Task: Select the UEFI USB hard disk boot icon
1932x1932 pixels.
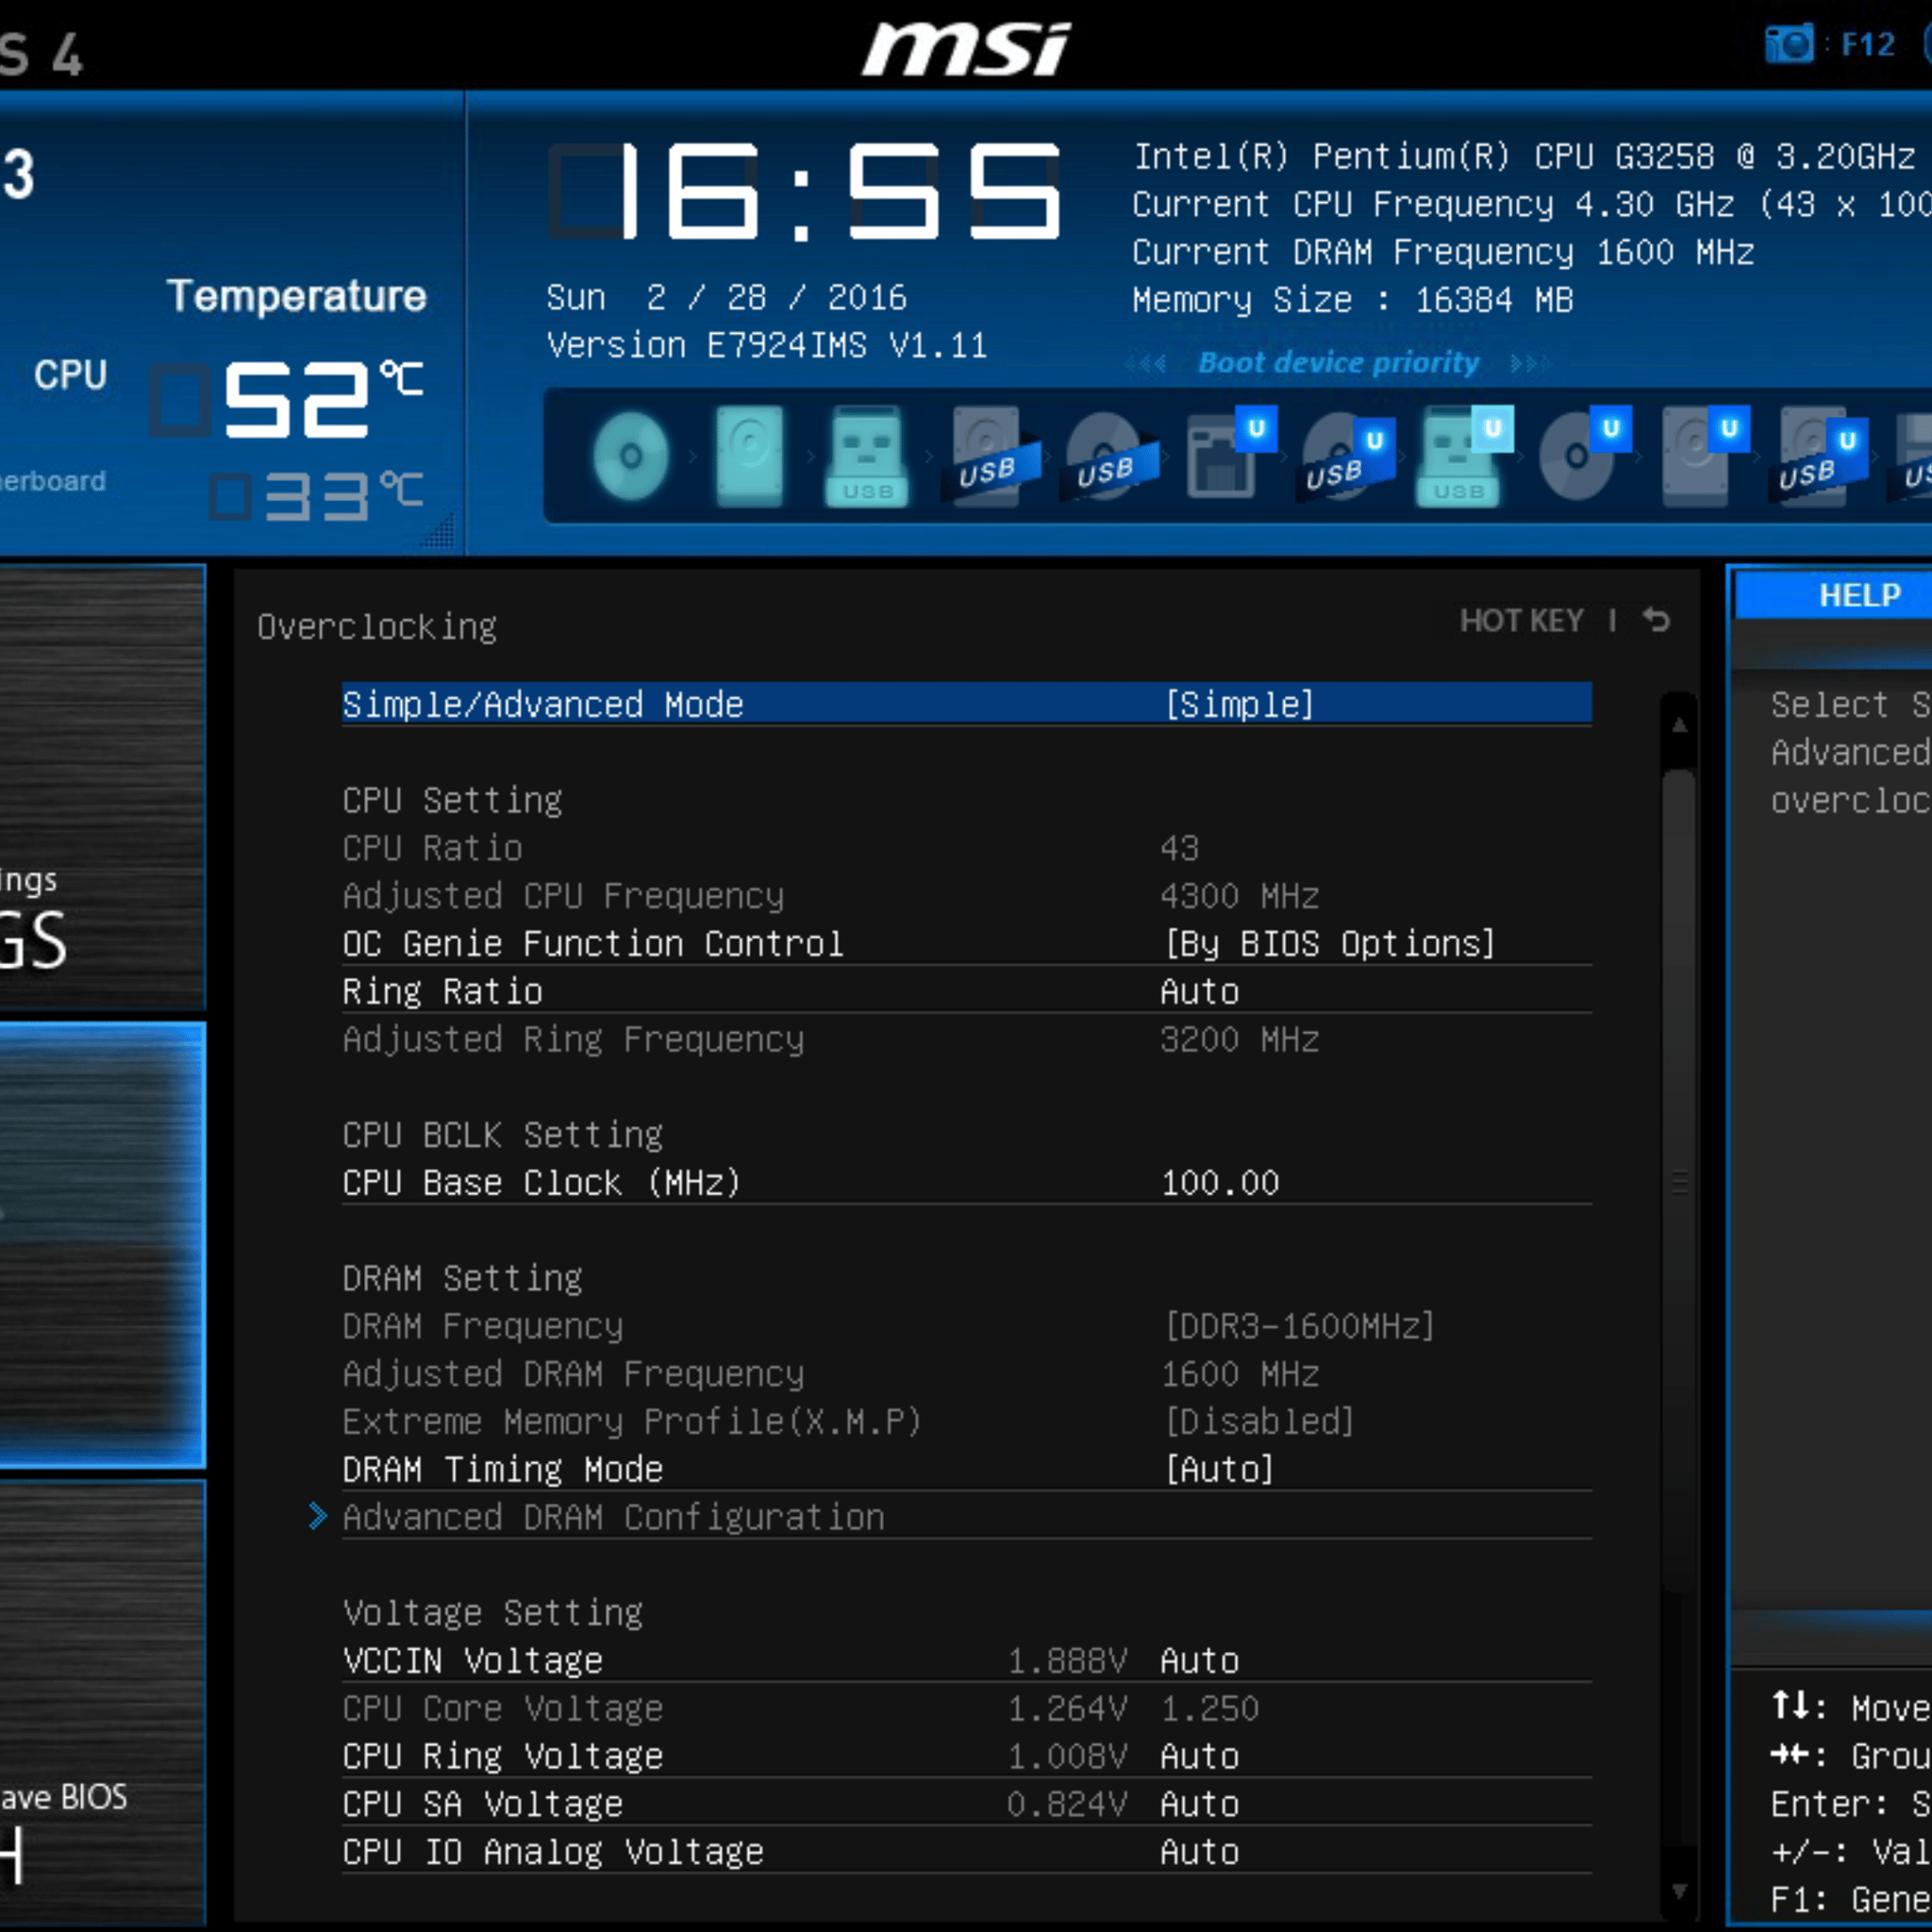Action: pyautogui.click(x=1820, y=456)
